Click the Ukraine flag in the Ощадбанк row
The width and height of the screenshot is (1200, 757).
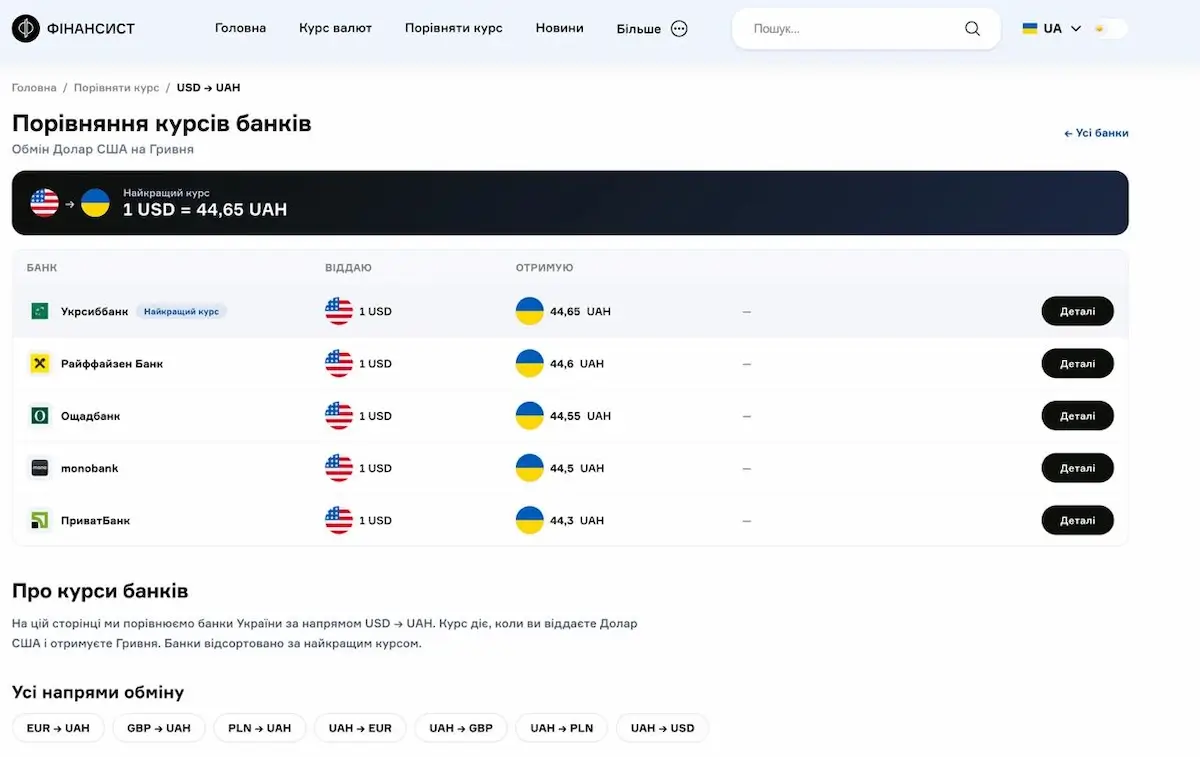(530, 416)
